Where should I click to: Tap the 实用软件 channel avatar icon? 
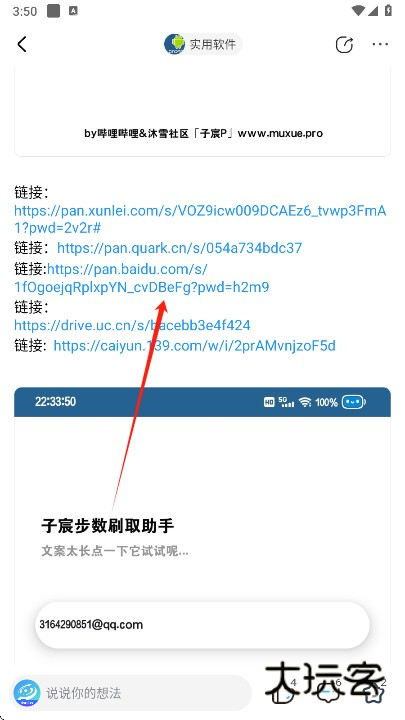(174, 44)
